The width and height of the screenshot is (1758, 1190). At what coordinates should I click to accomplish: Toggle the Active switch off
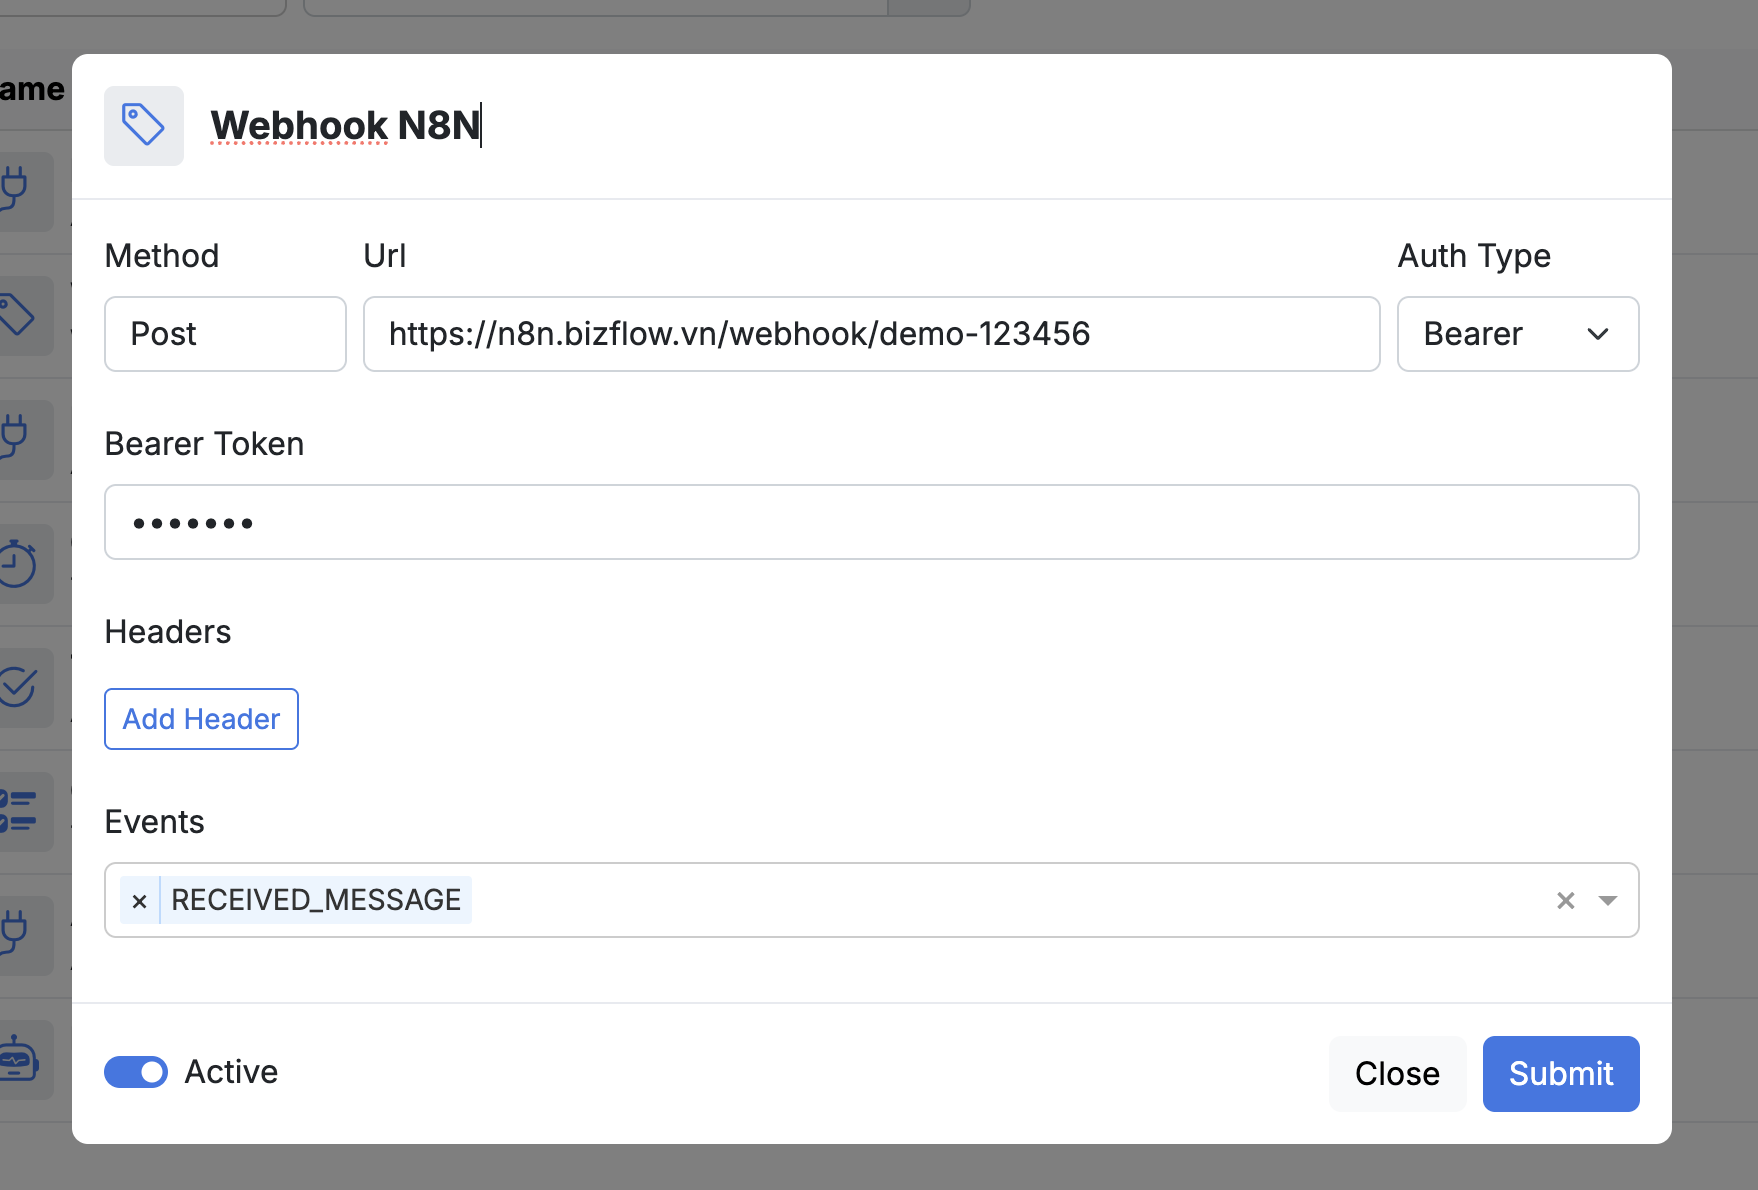click(x=136, y=1072)
